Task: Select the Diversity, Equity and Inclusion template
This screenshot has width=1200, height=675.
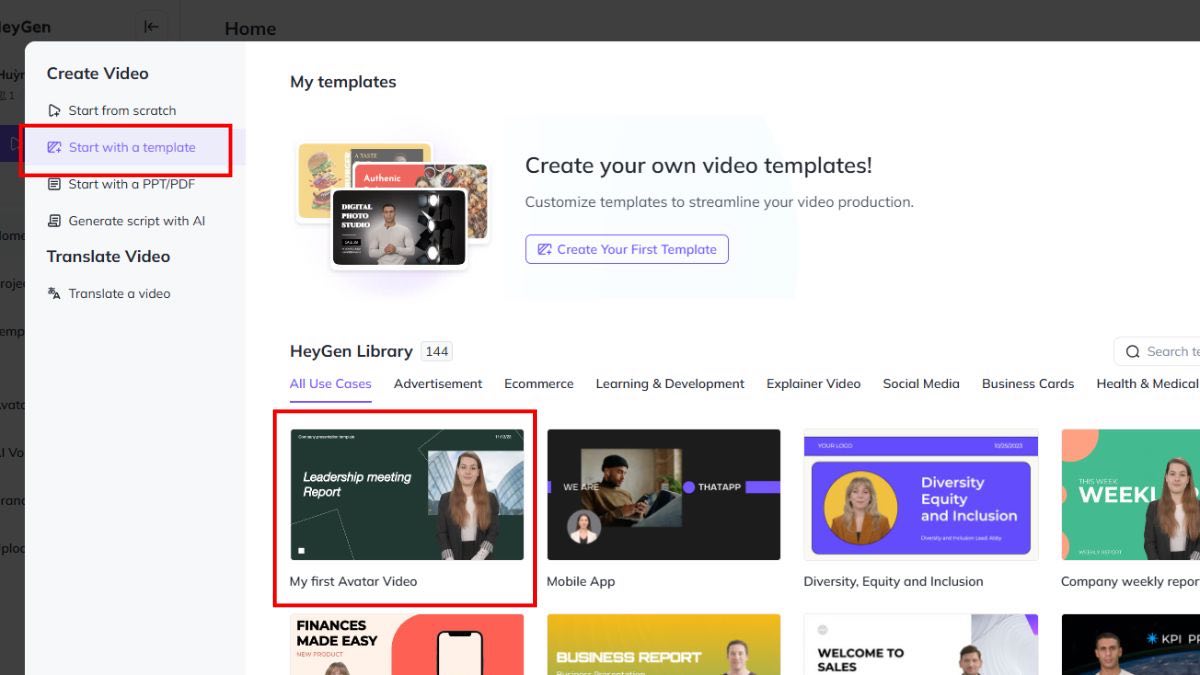Action: pyautogui.click(x=921, y=493)
